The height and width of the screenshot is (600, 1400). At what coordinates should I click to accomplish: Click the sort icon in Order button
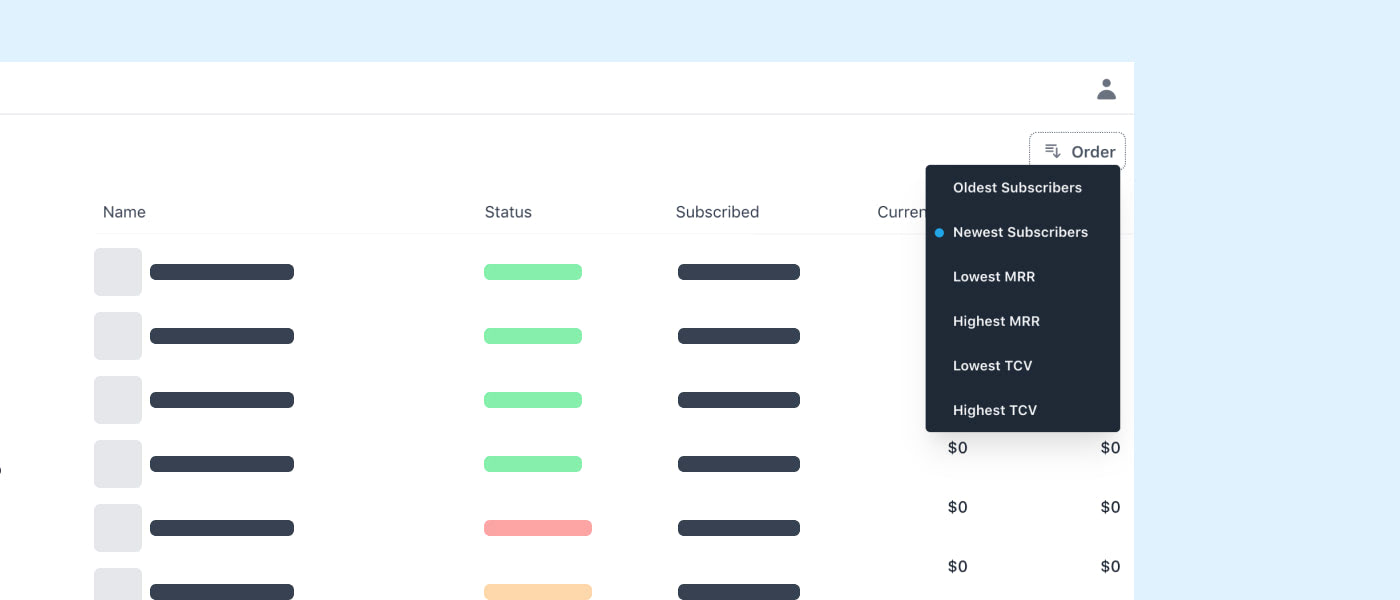pyautogui.click(x=1053, y=151)
